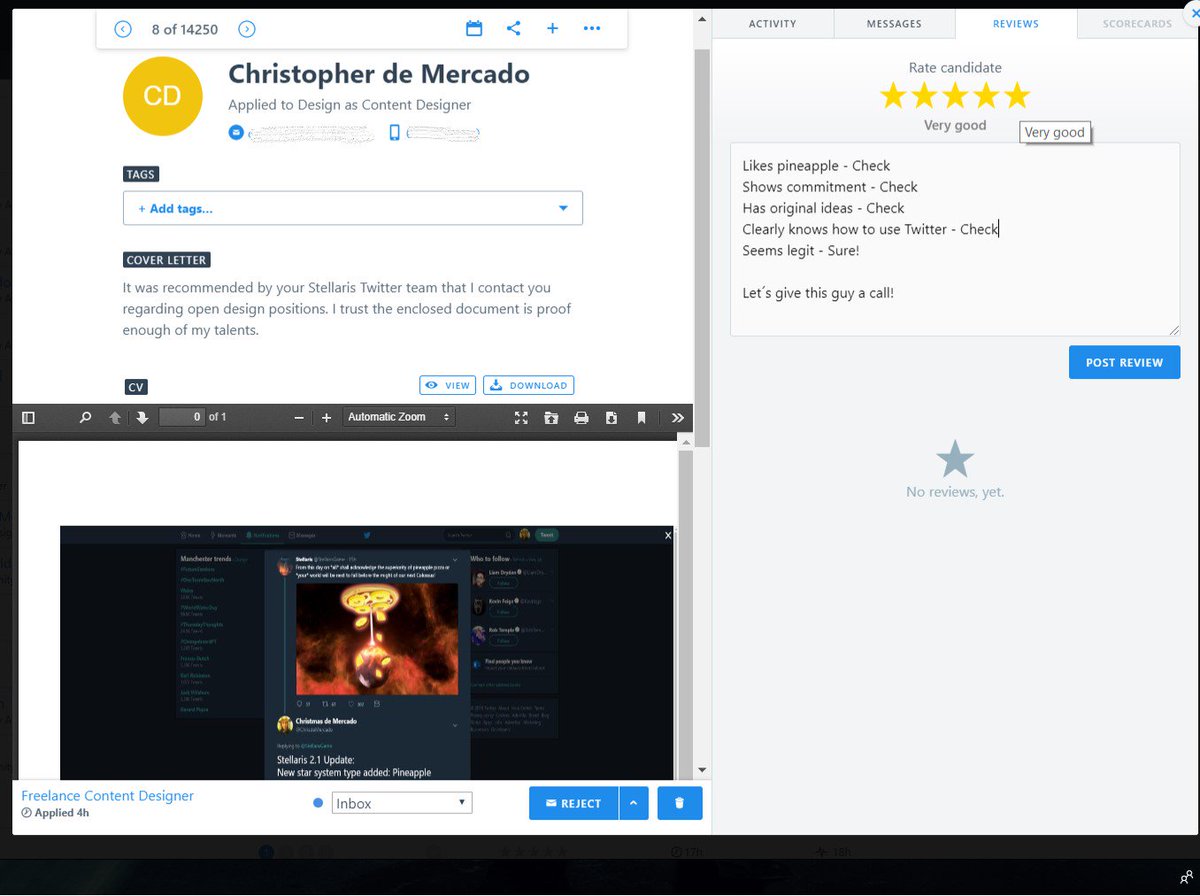Click the Twitter screenshot in the CV

(x=367, y=652)
